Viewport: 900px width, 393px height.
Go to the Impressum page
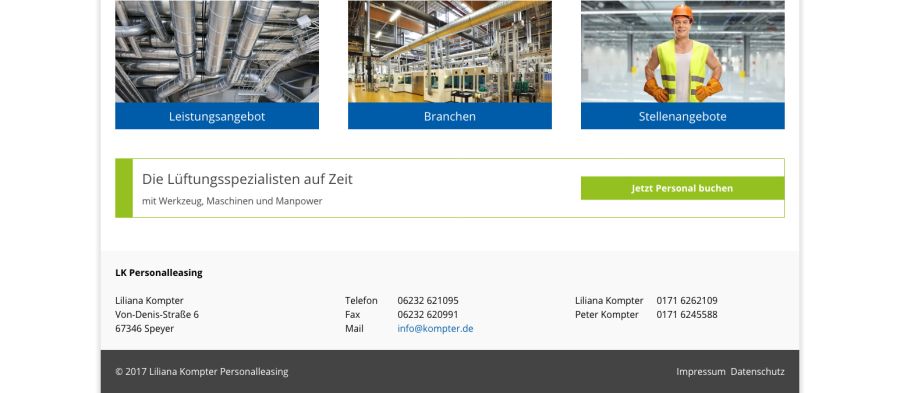click(x=700, y=372)
